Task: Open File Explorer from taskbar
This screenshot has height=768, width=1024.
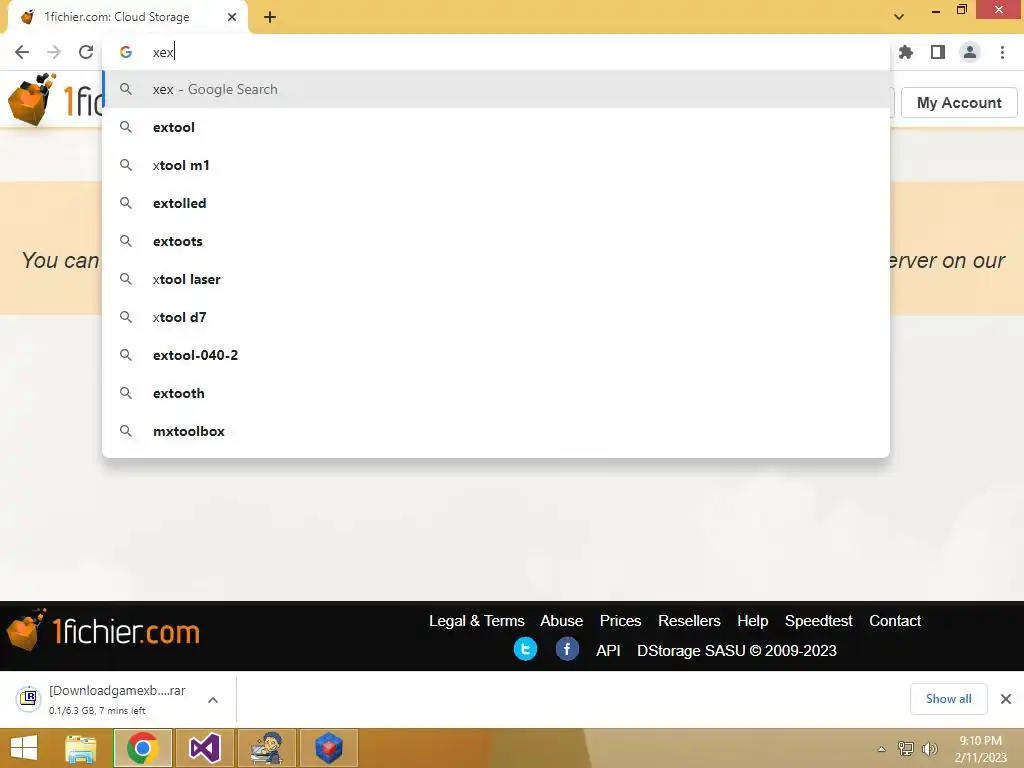Action: [x=80, y=748]
